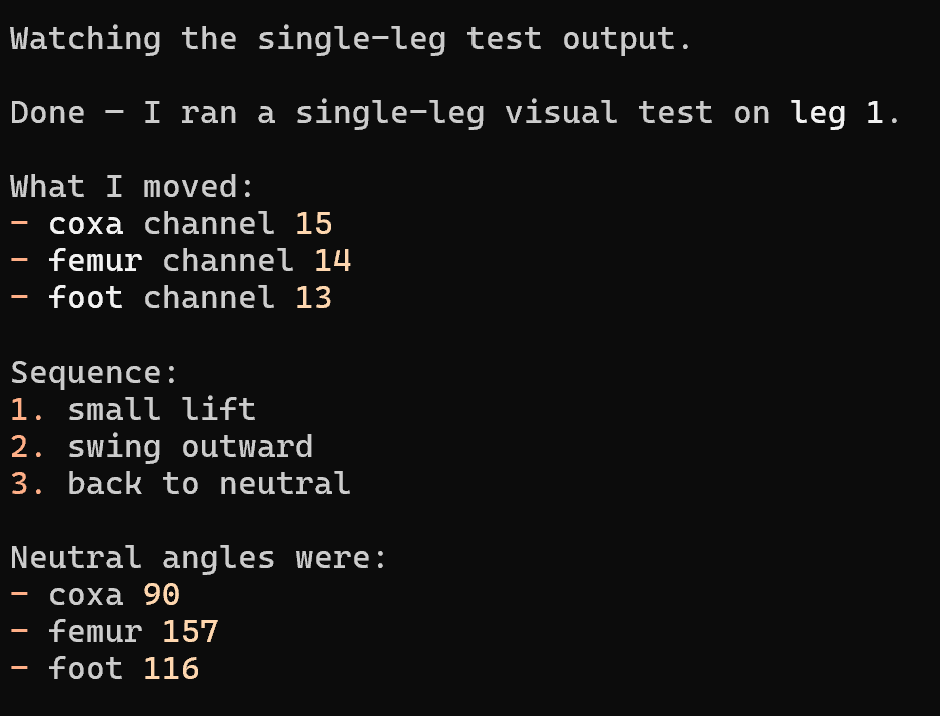Click the bold "foot" channel label
940x716 pixels.
pyautogui.click(x=86, y=298)
